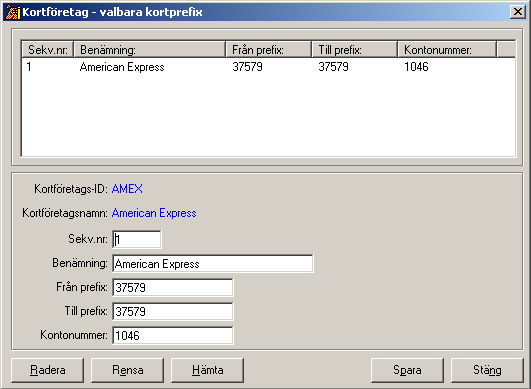Focus the Benämning input field
Image resolution: width=531 pixels, height=389 pixels.
point(213,263)
